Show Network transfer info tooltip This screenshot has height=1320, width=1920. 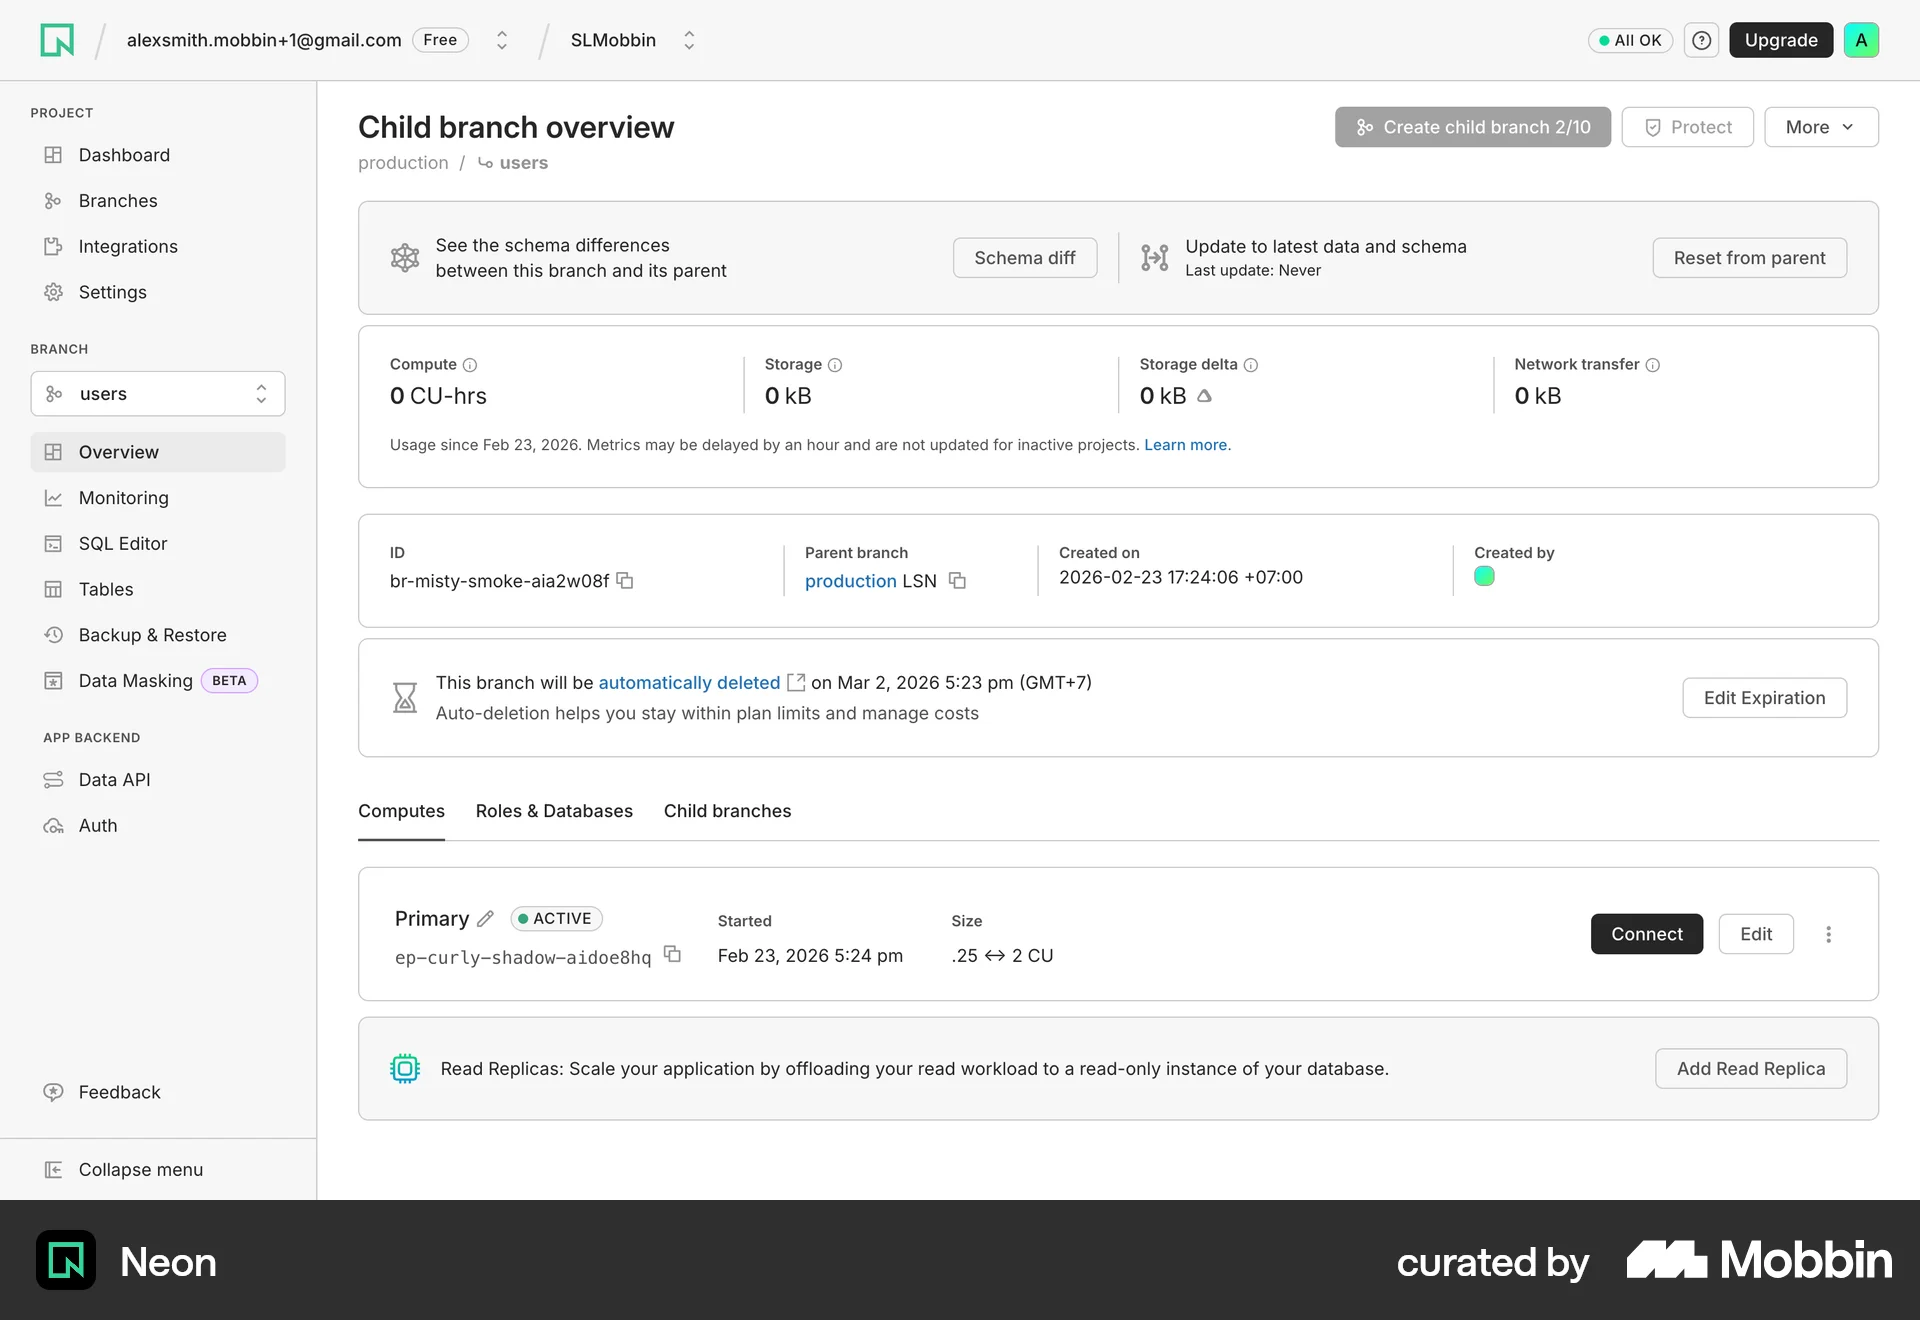(1653, 365)
